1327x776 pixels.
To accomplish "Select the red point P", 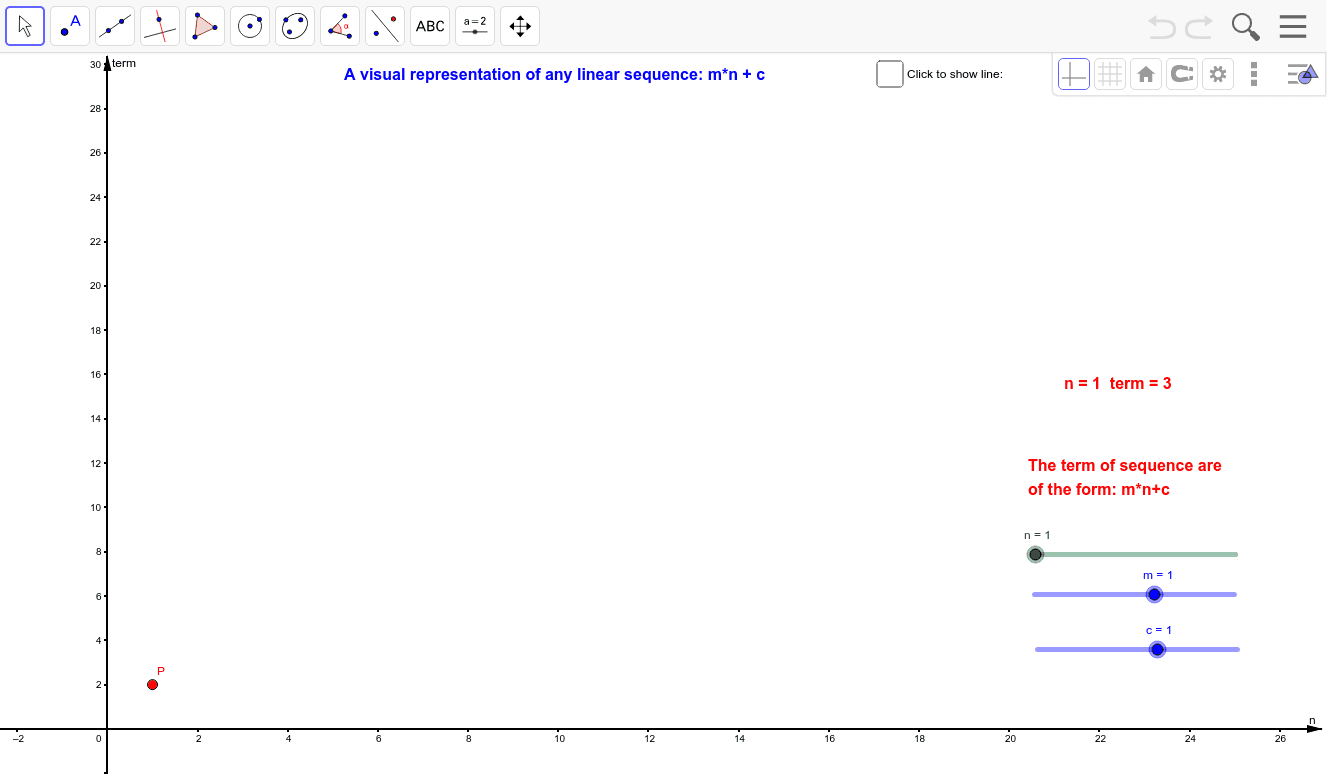I will coord(152,684).
